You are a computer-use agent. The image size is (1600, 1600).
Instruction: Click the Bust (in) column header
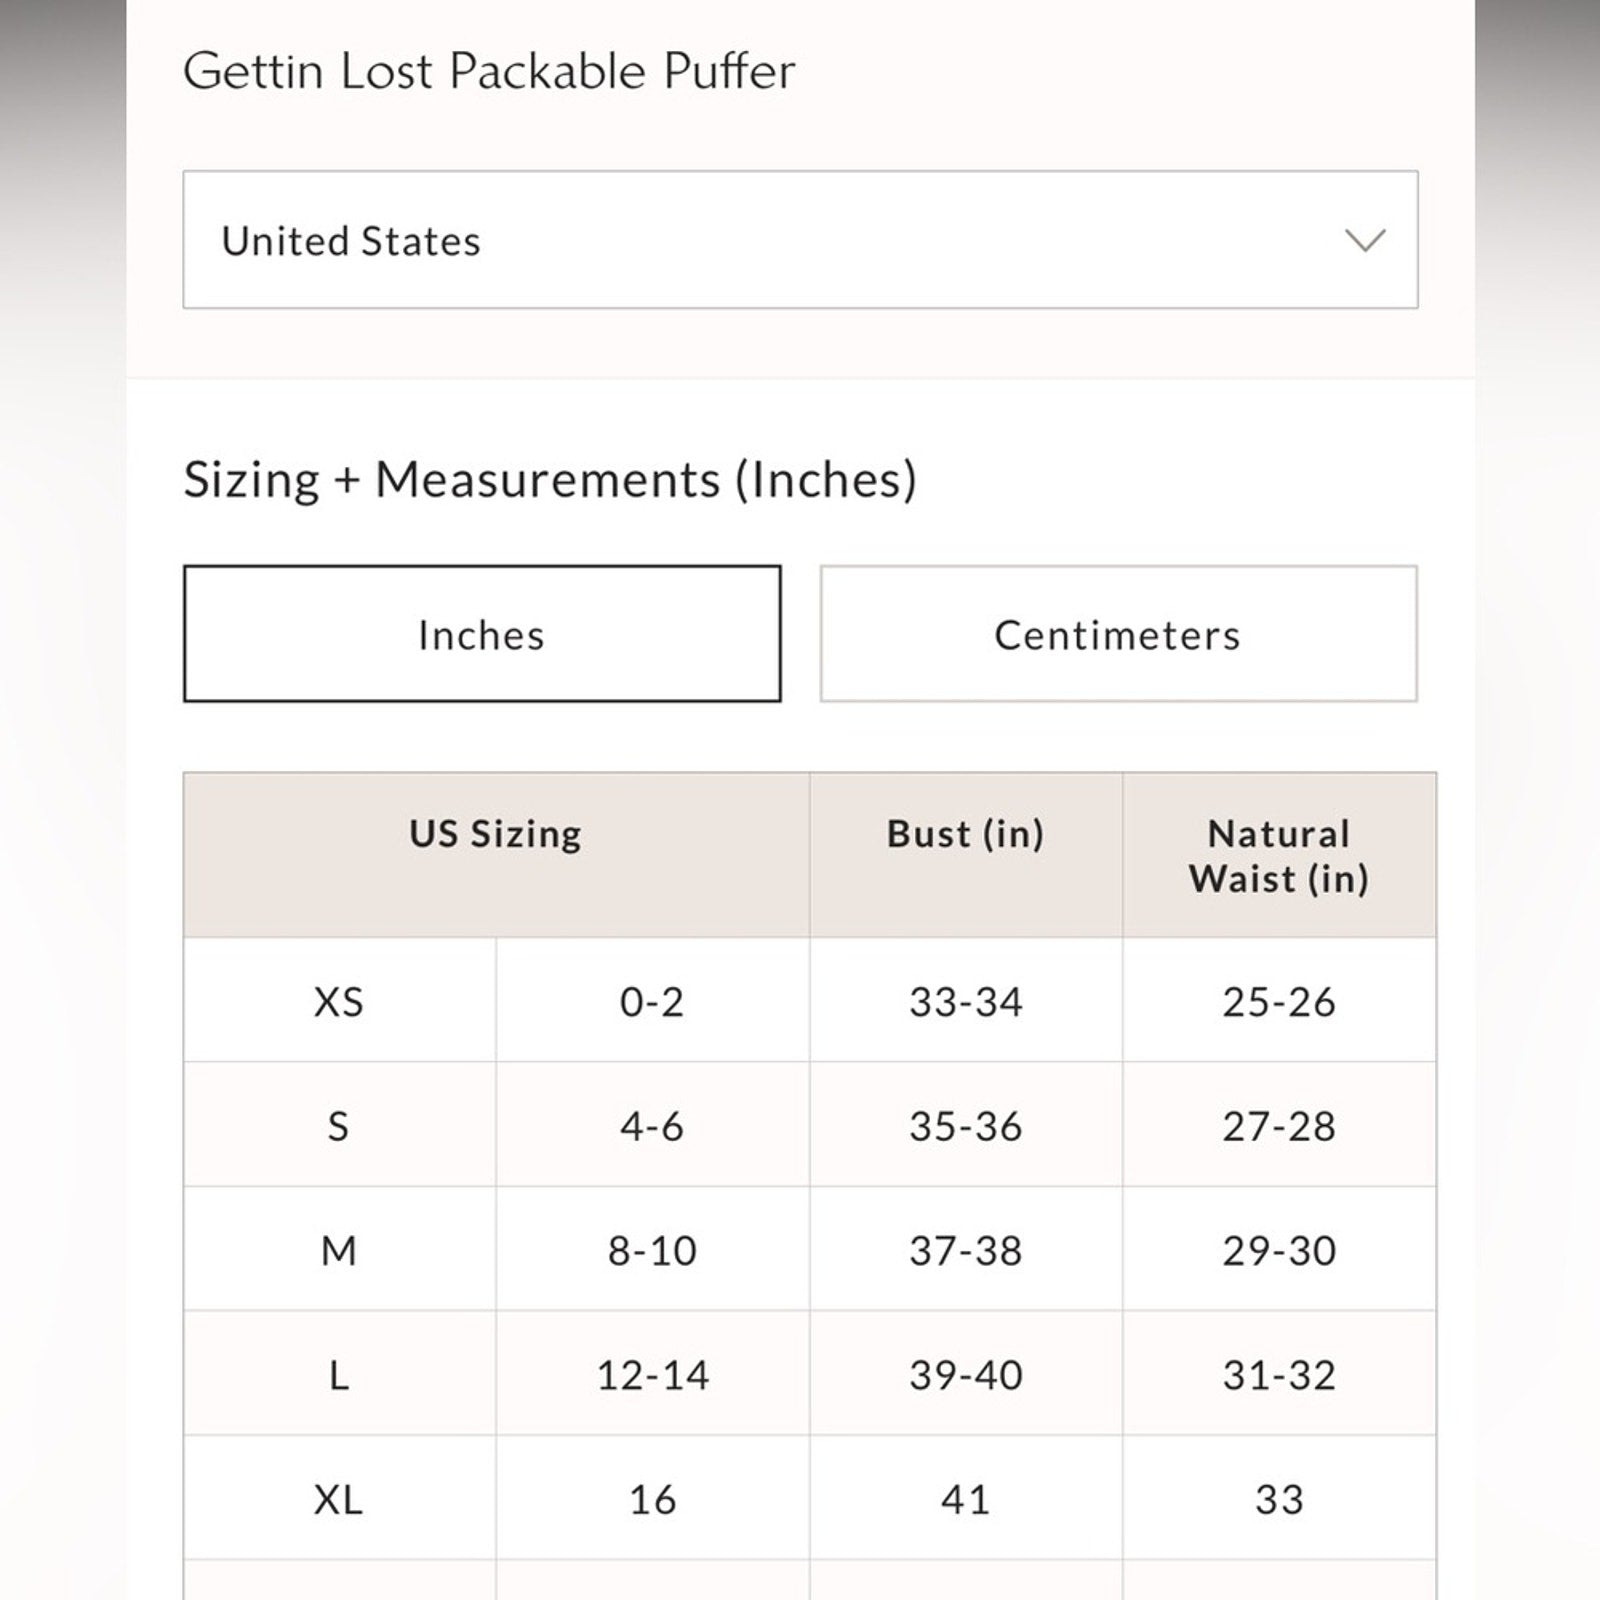[x=965, y=834]
